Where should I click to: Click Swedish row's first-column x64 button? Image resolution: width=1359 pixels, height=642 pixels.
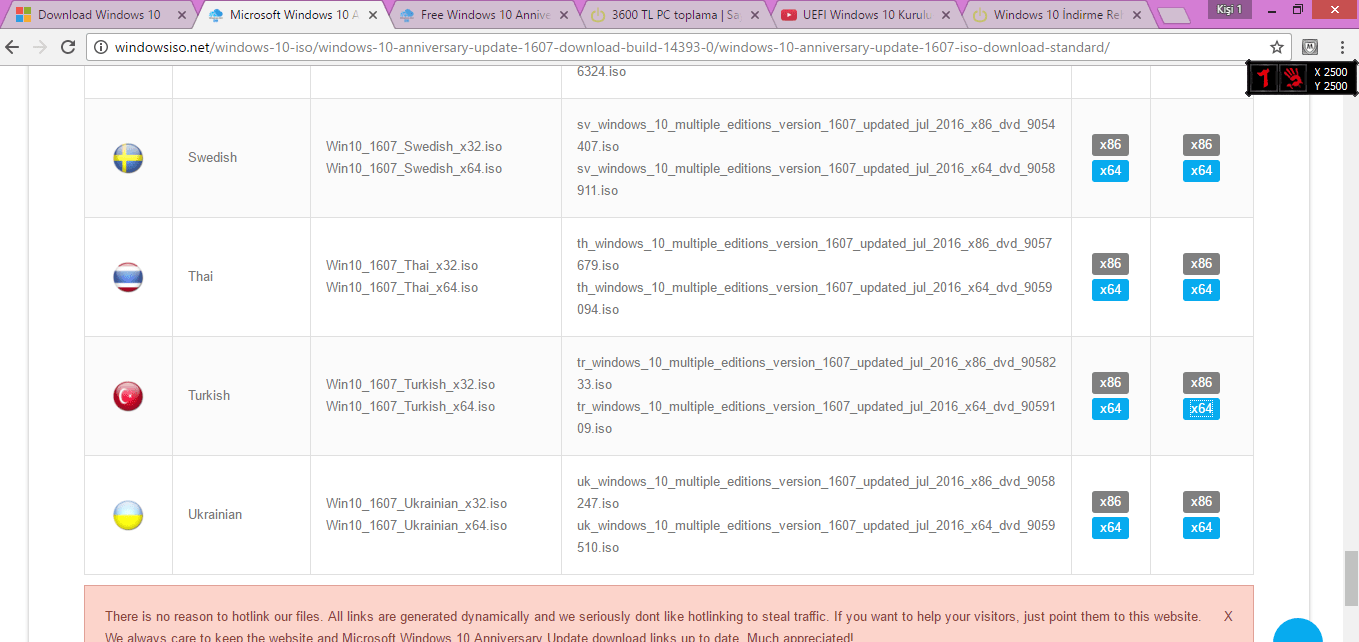point(1110,171)
